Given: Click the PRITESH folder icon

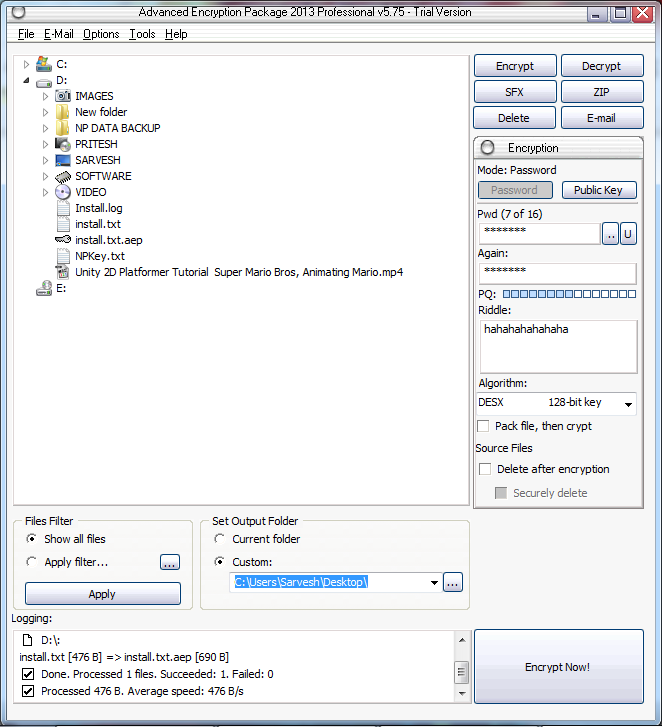Looking at the screenshot, I should coord(63,144).
